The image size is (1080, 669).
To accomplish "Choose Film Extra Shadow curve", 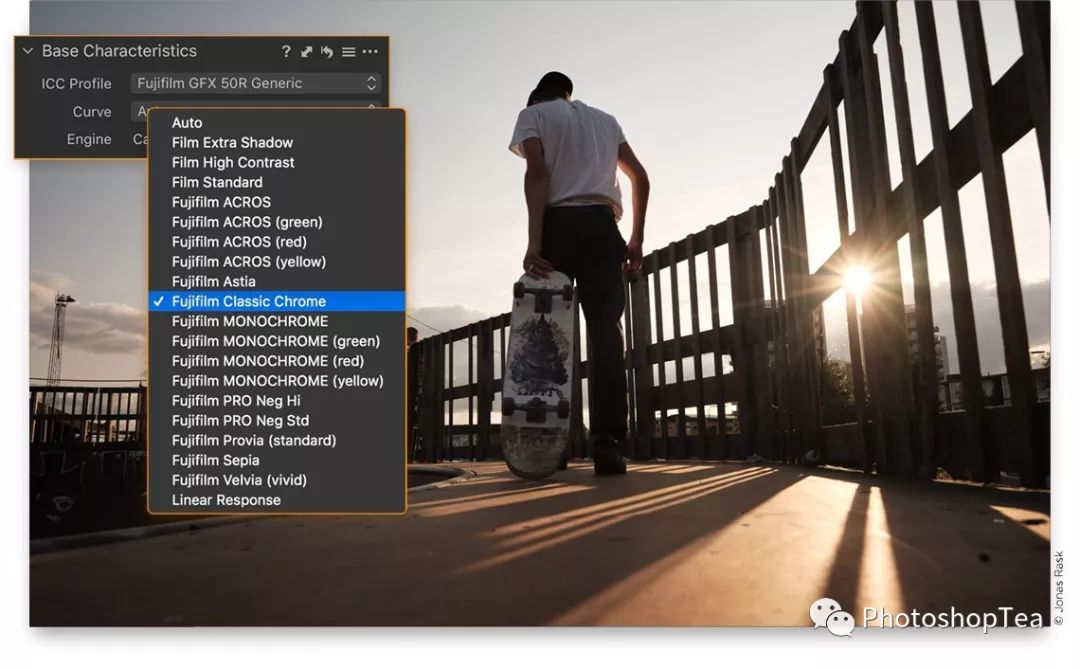I will (x=277, y=143).
